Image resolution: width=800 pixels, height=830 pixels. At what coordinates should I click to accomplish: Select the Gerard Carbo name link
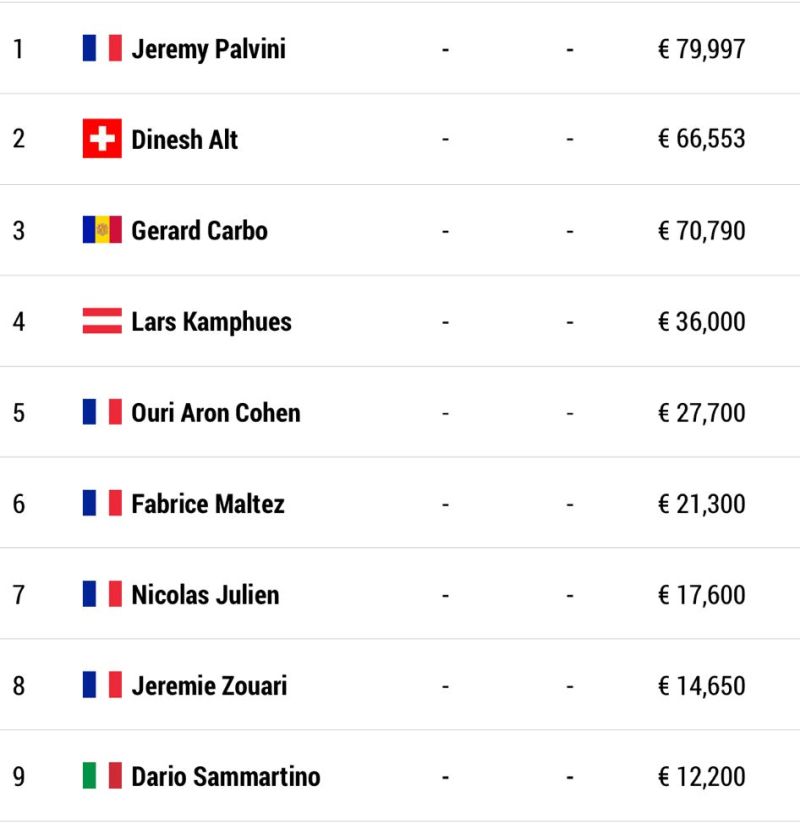(x=200, y=231)
